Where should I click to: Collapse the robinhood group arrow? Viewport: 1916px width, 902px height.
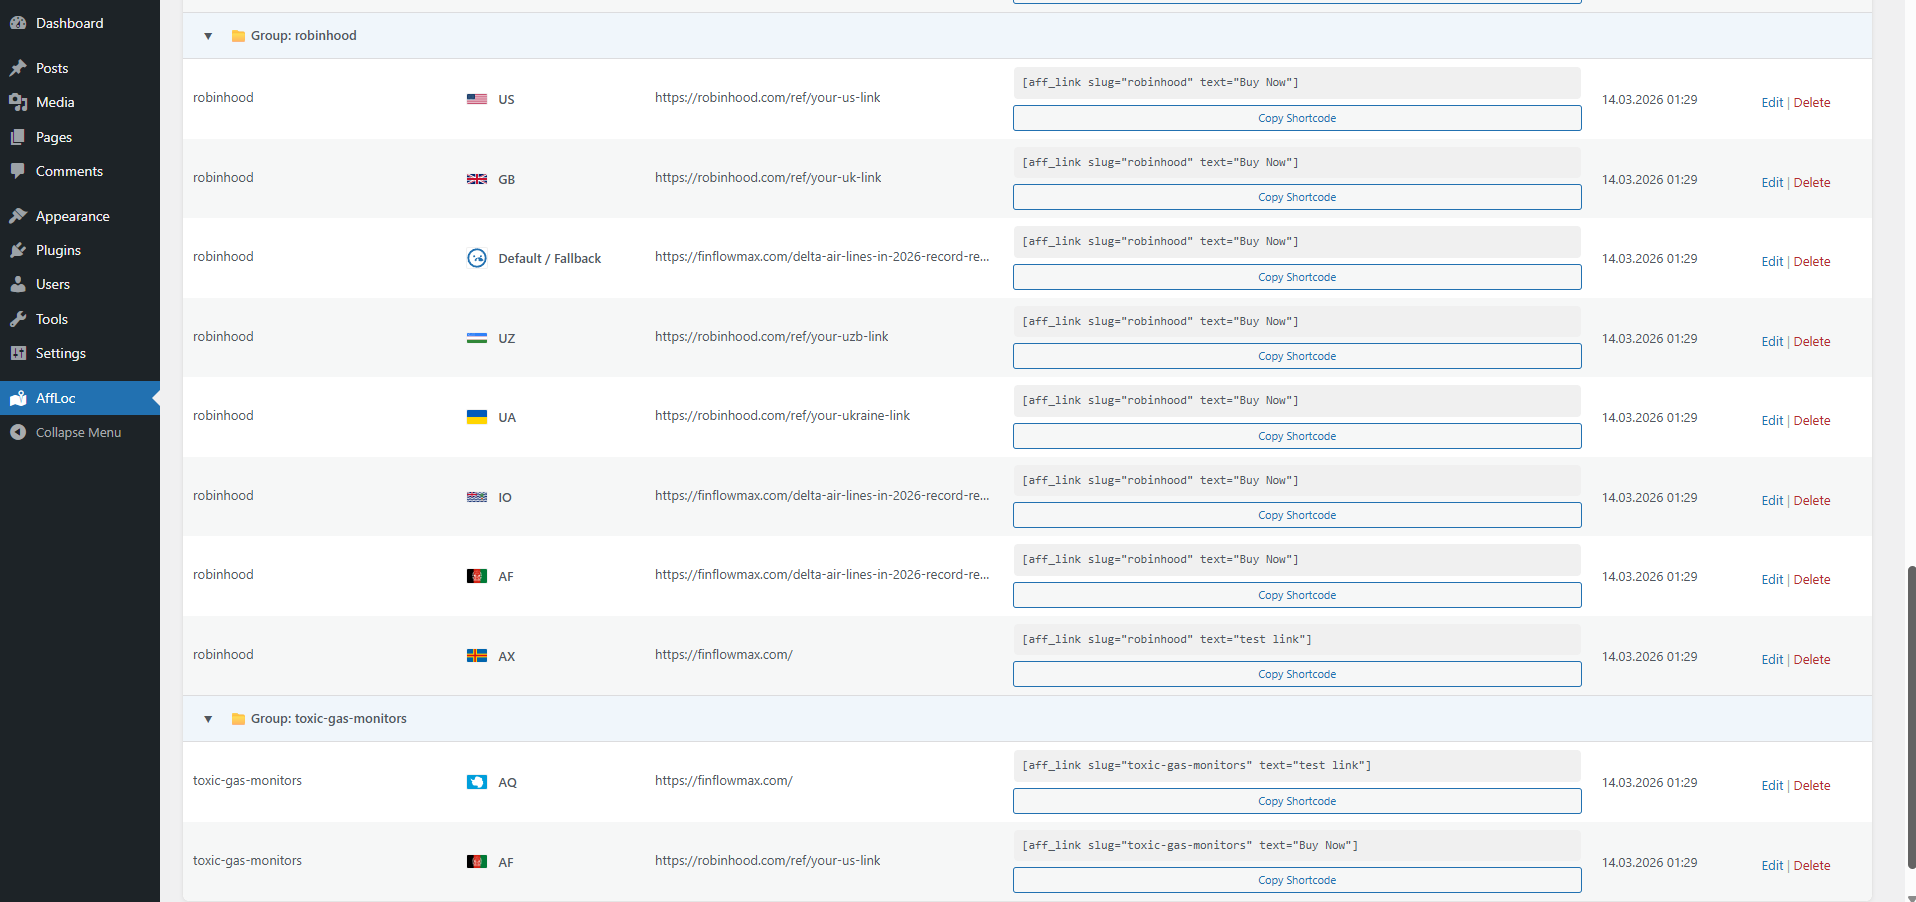click(208, 36)
